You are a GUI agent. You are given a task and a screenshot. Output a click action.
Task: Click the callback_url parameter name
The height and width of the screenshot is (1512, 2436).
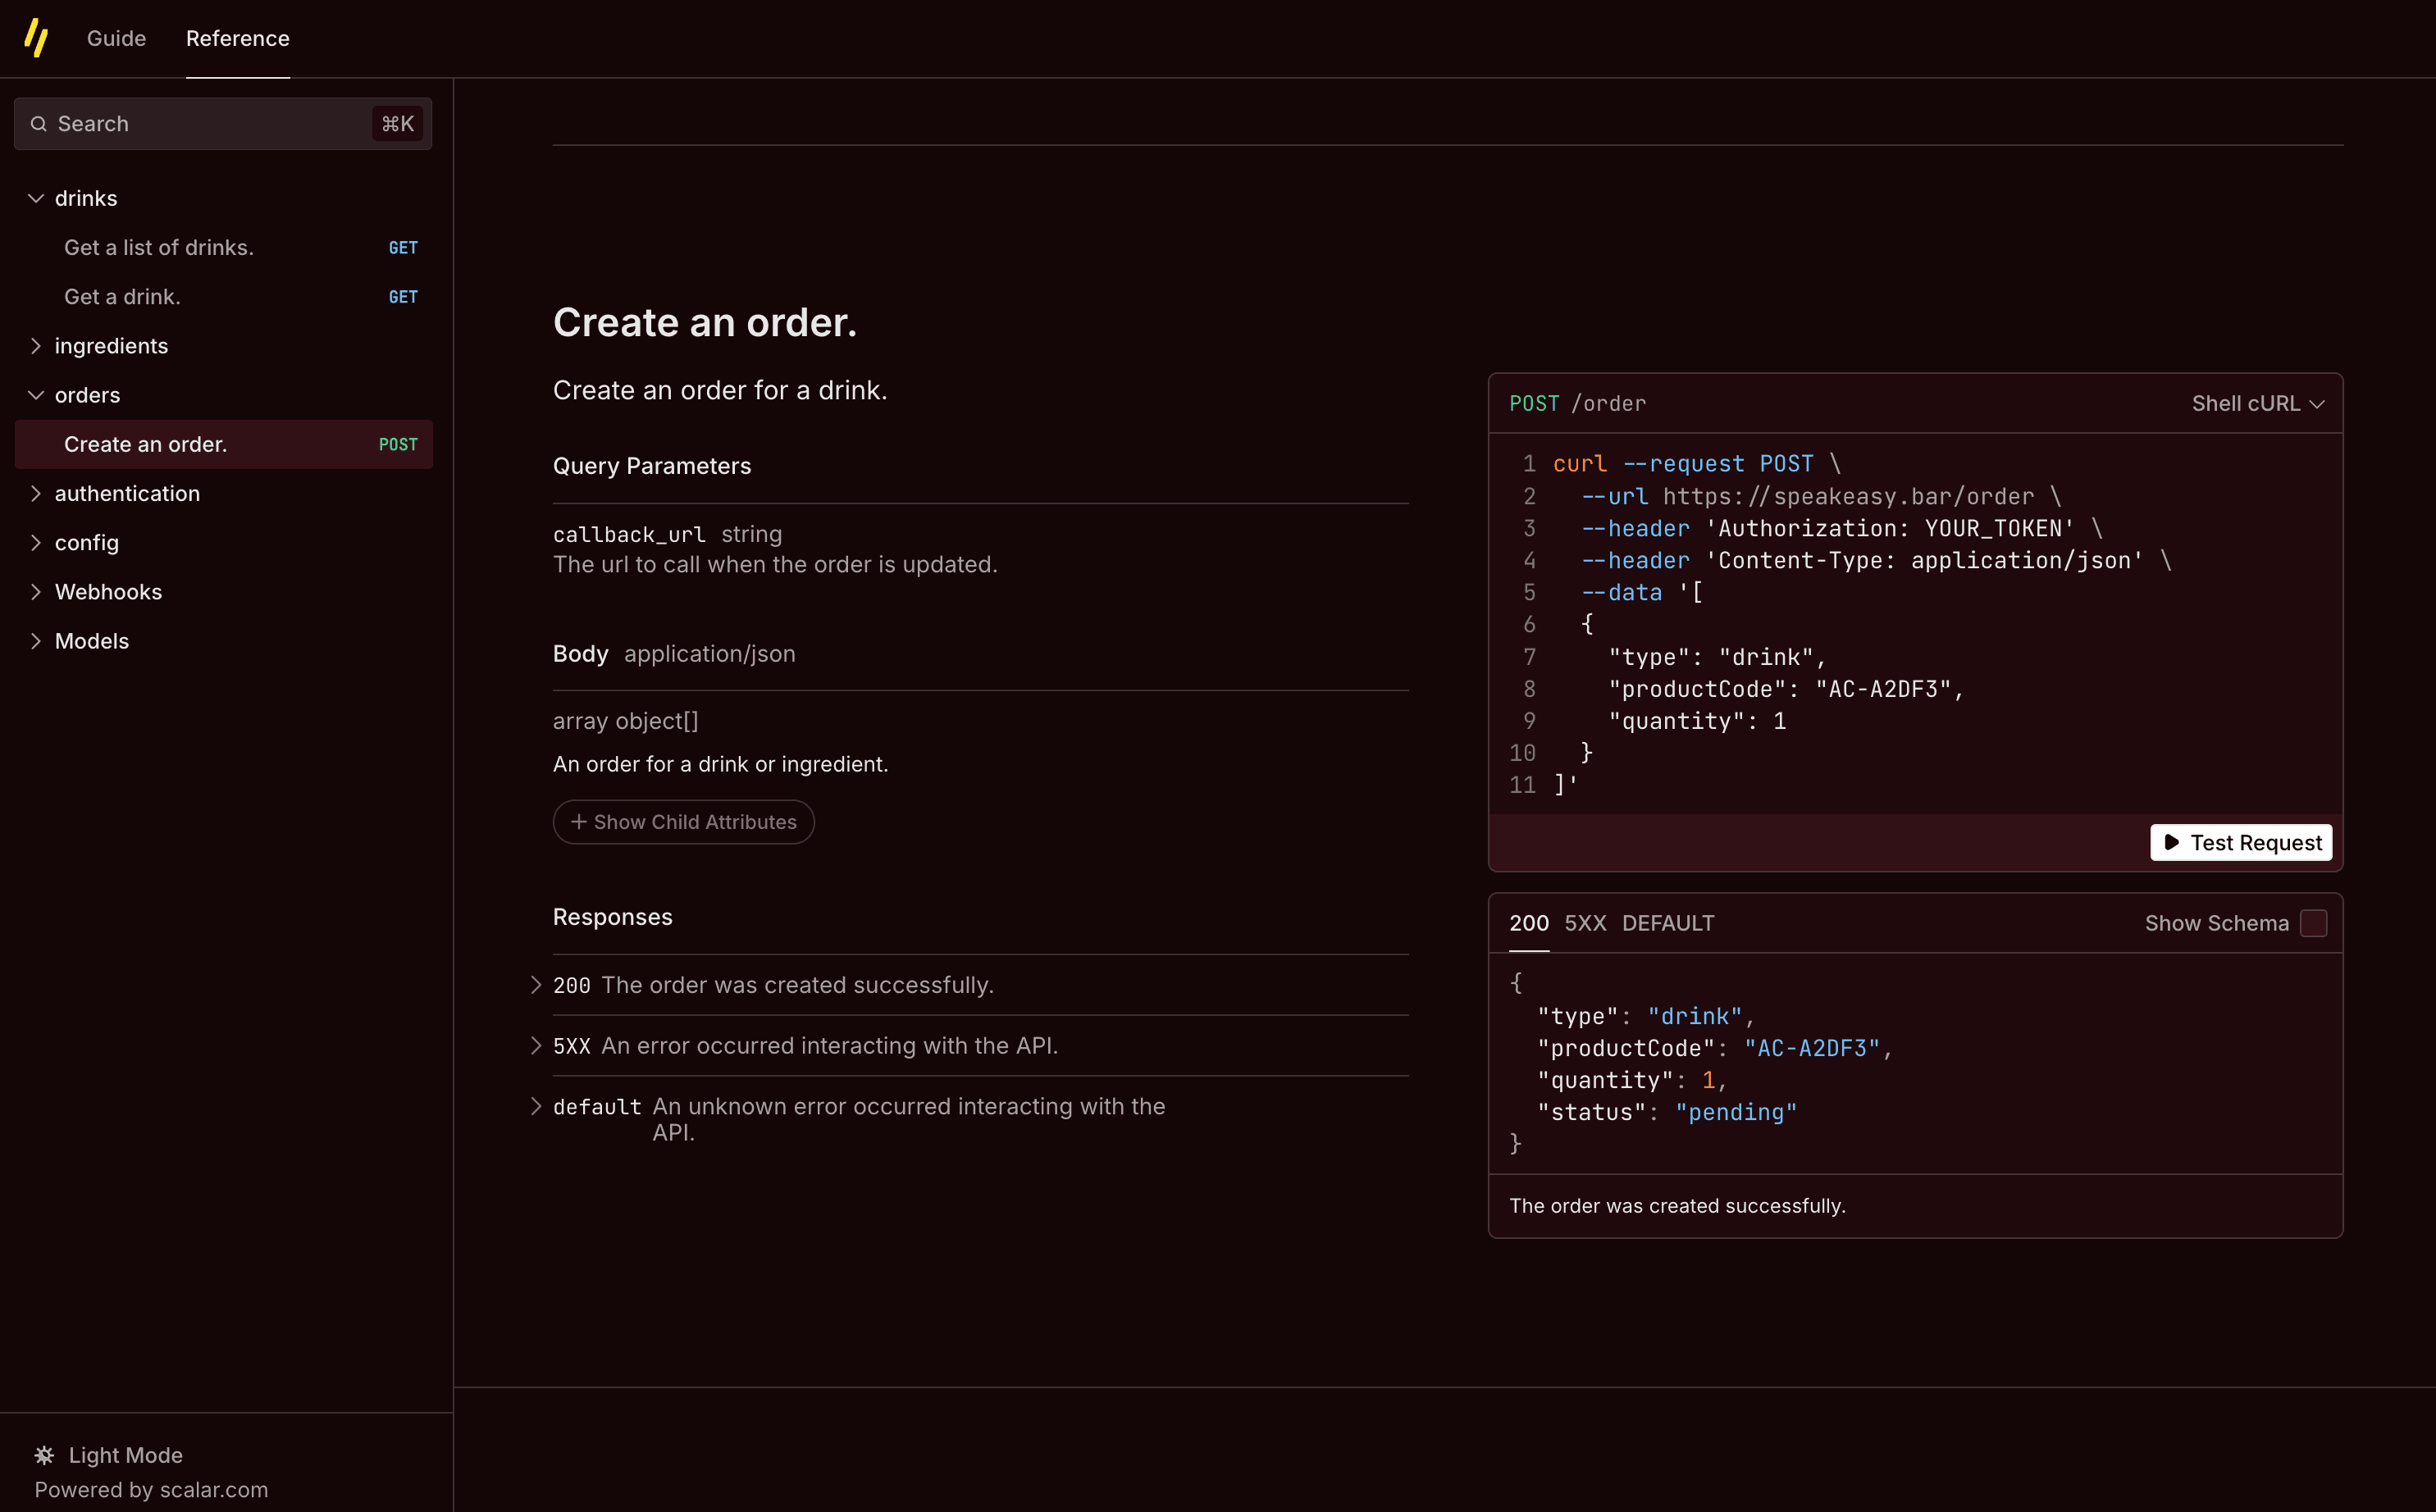coord(629,535)
